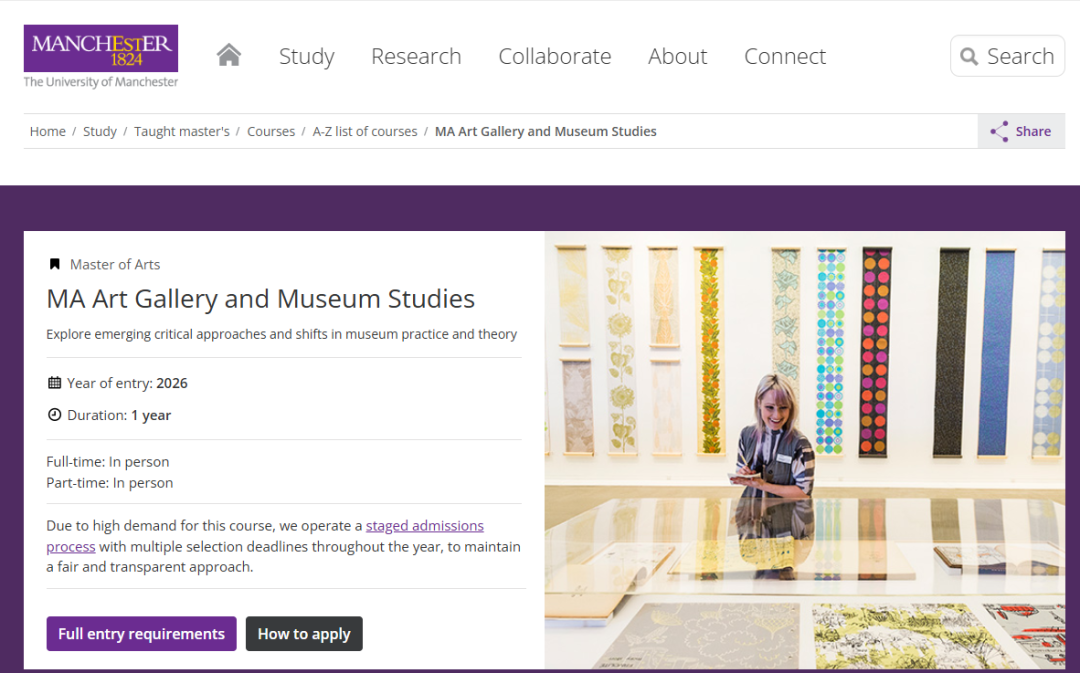This screenshot has width=1080, height=673.
Task: Click the magnifying glass search icon
Action: click(x=969, y=56)
